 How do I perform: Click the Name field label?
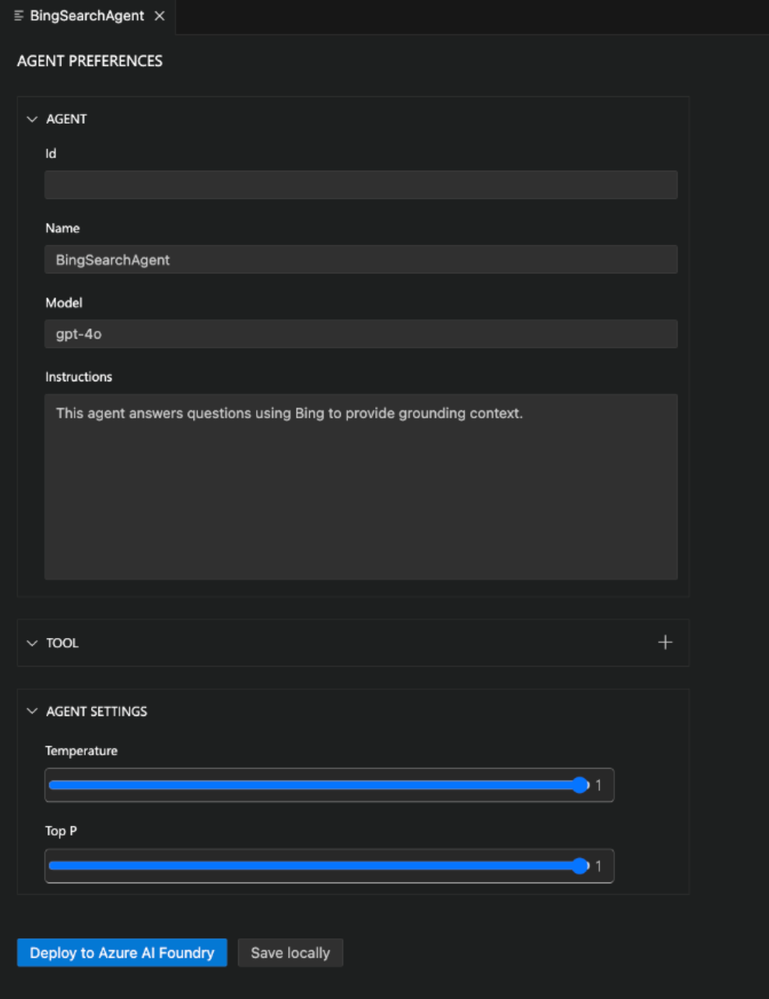62,228
